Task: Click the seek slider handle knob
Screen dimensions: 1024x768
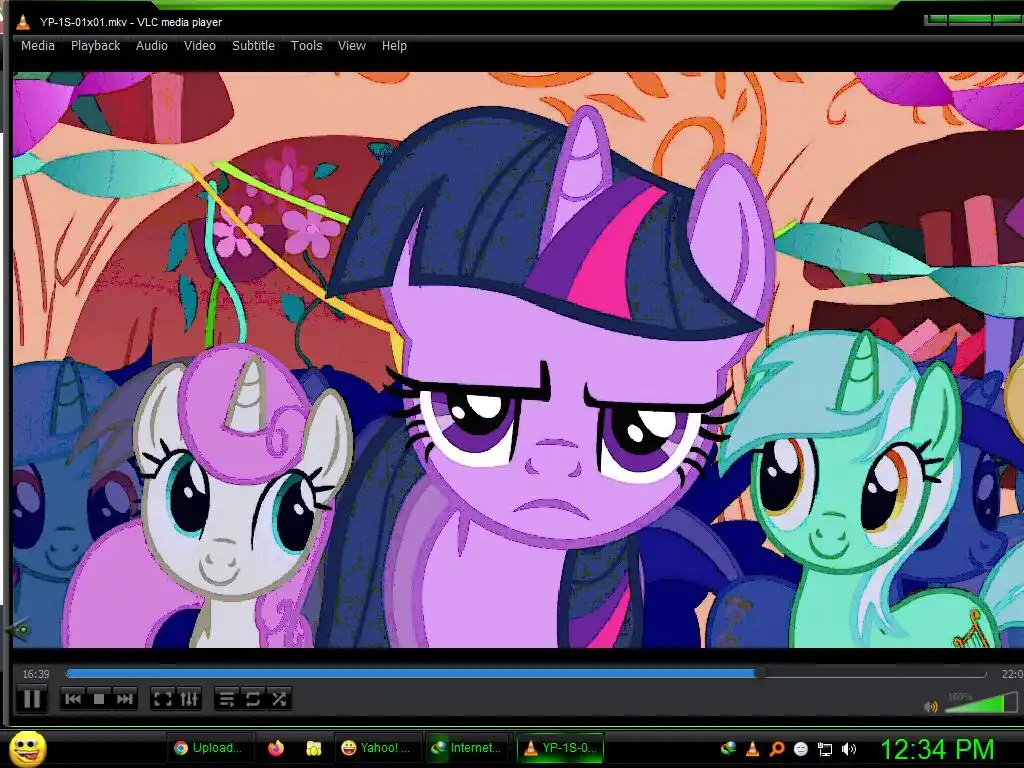Action: pyautogui.click(x=760, y=673)
